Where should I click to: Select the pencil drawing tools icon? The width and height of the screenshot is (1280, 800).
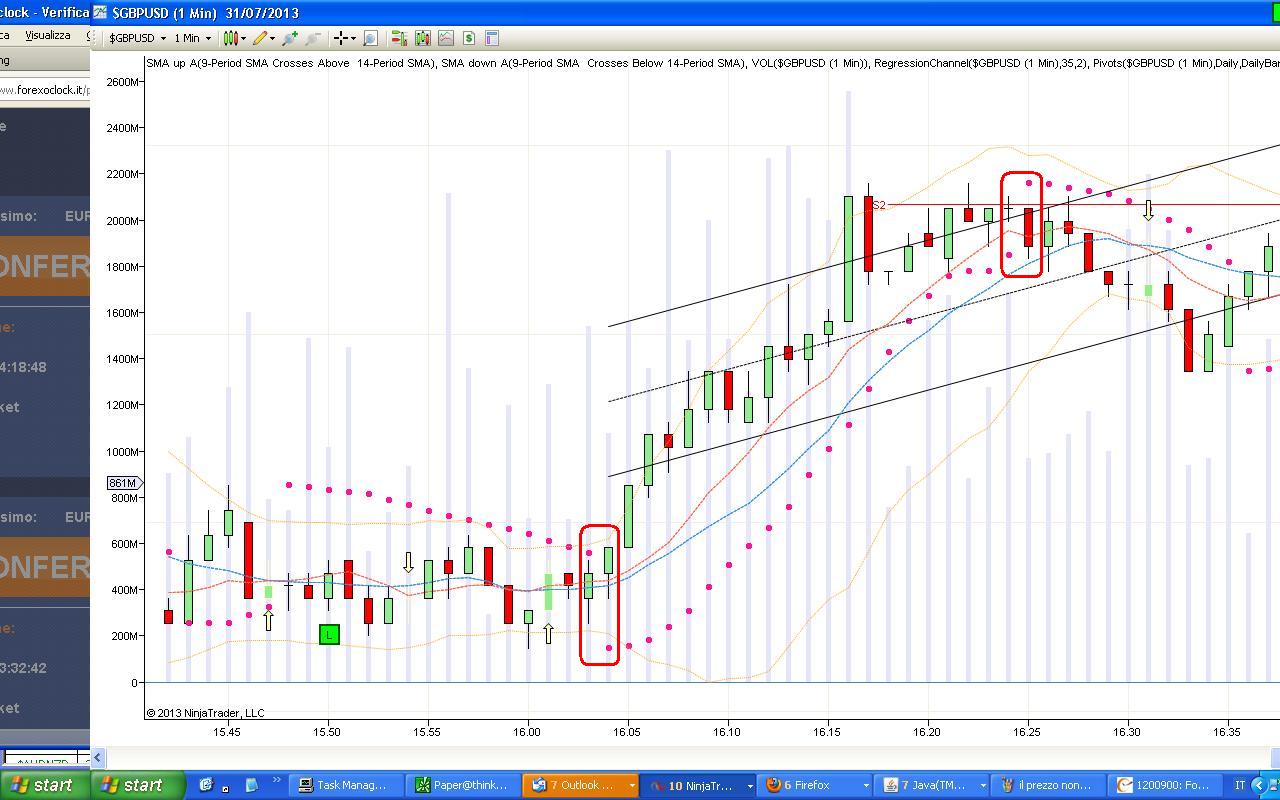pyautogui.click(x=261, y=38)
